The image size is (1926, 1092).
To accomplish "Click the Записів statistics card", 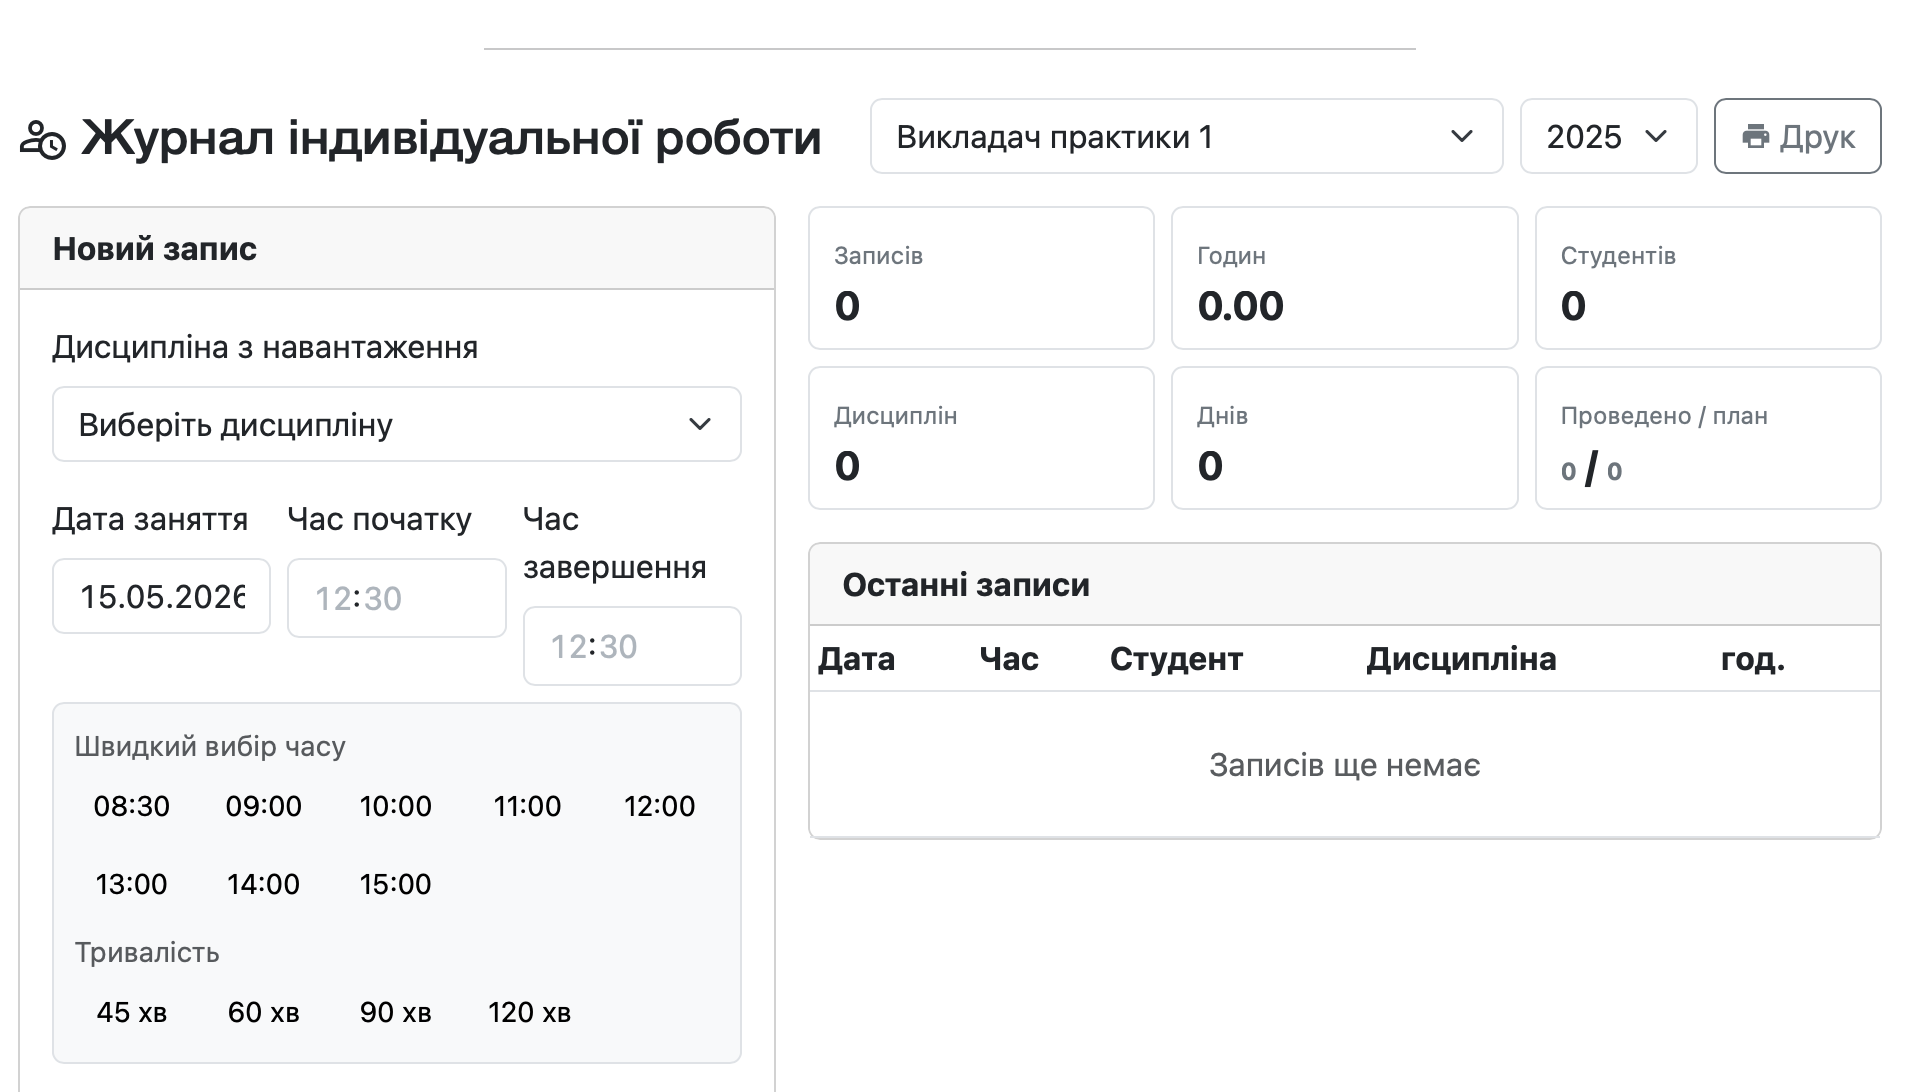I will click(981, 278).
